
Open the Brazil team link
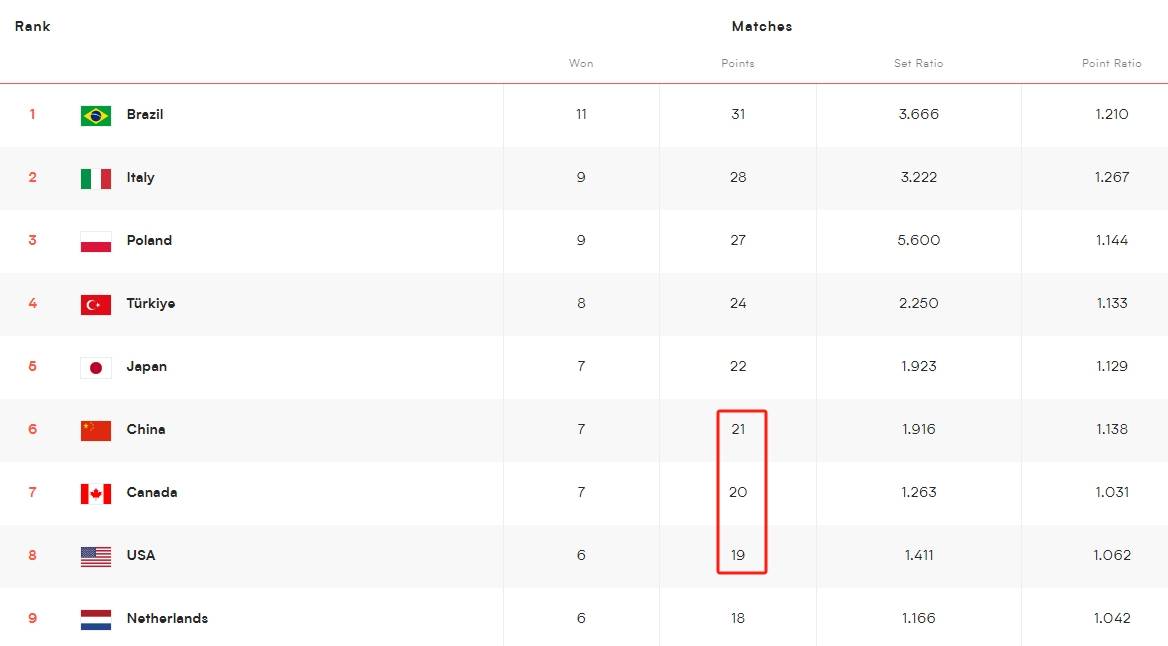click(145, 115)
